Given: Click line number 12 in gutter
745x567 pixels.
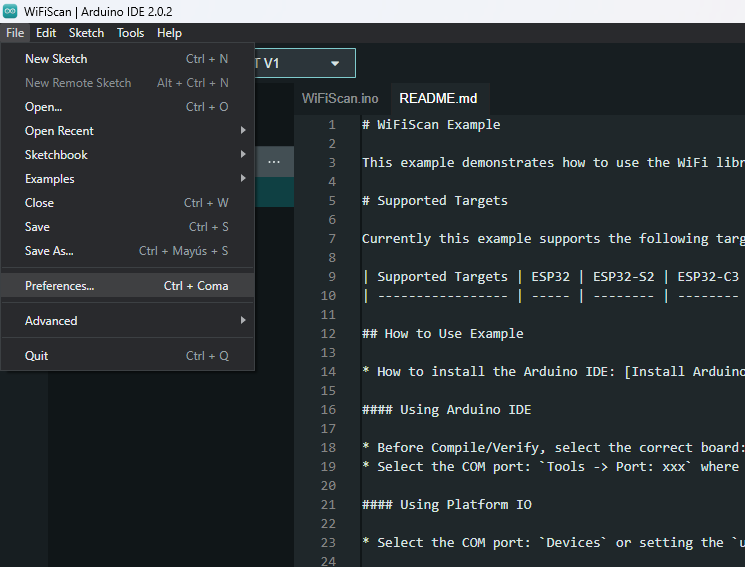Looking at the screenshot, I should tap(328, 334).
